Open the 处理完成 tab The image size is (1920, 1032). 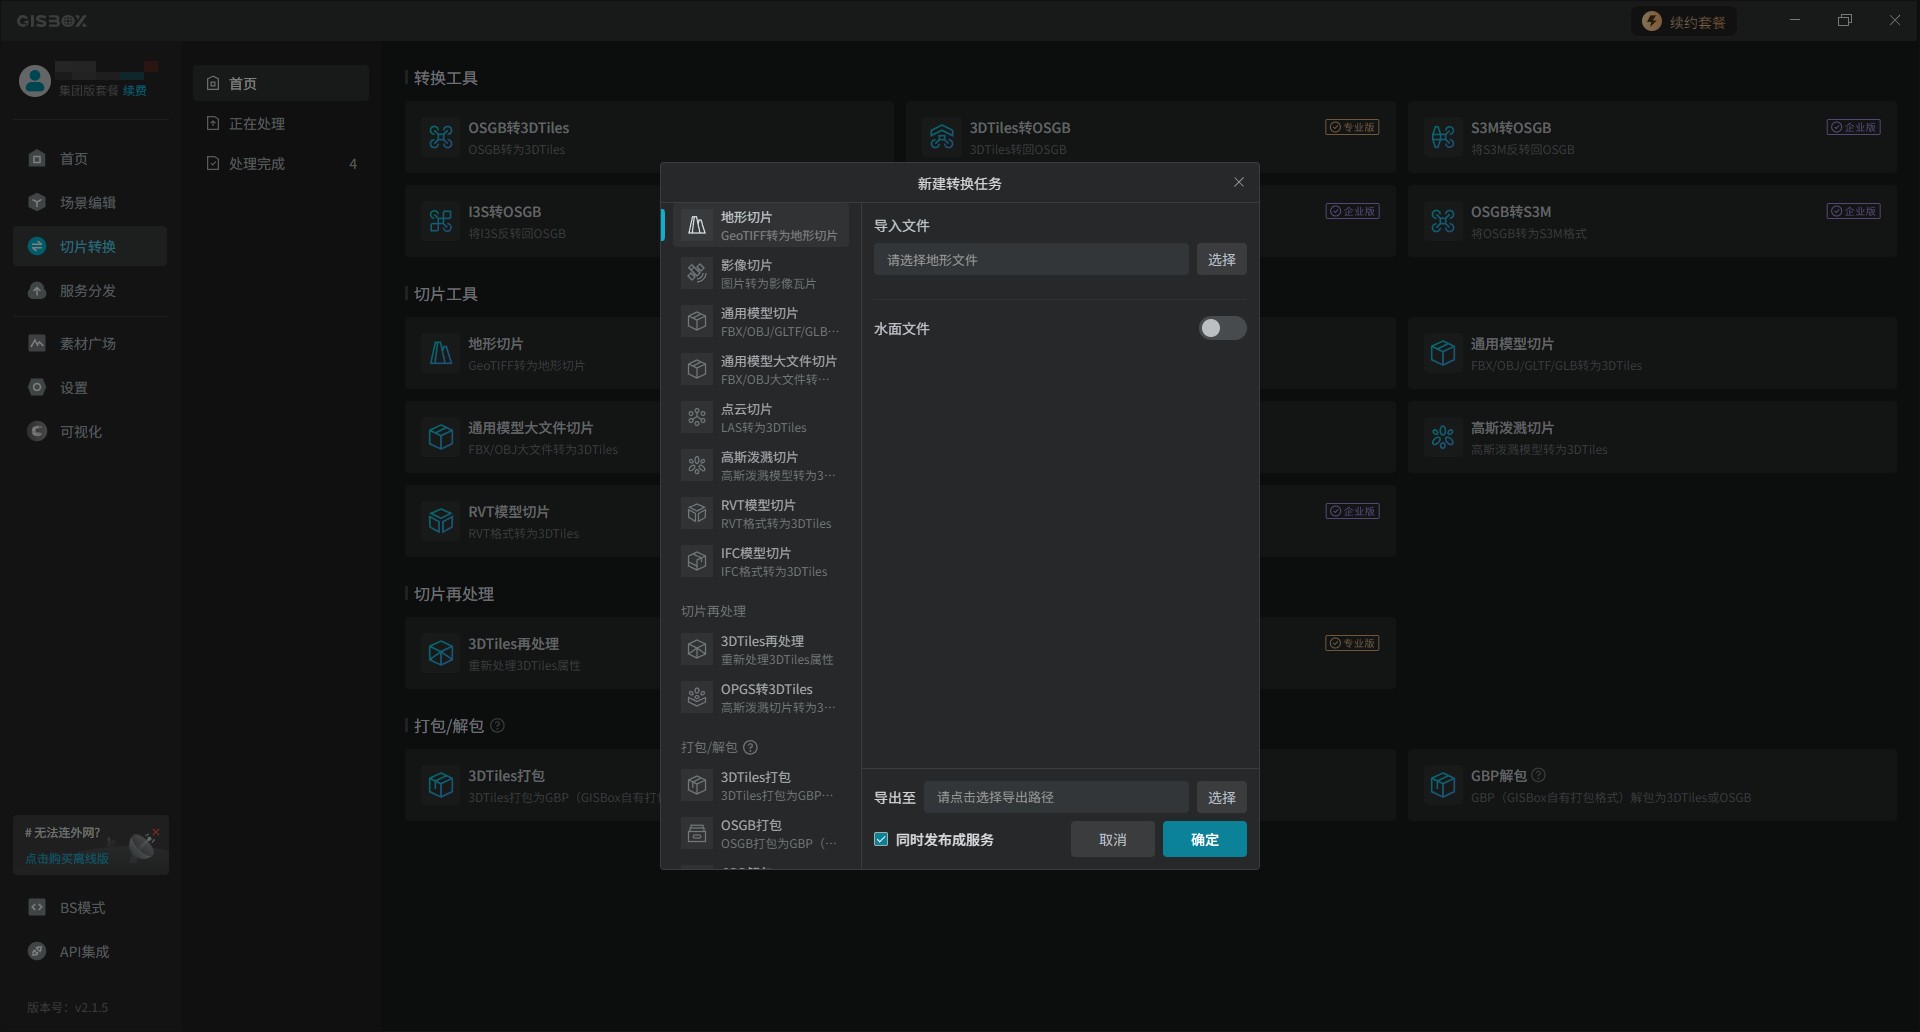pyautogui.click(x=257, y=164)
